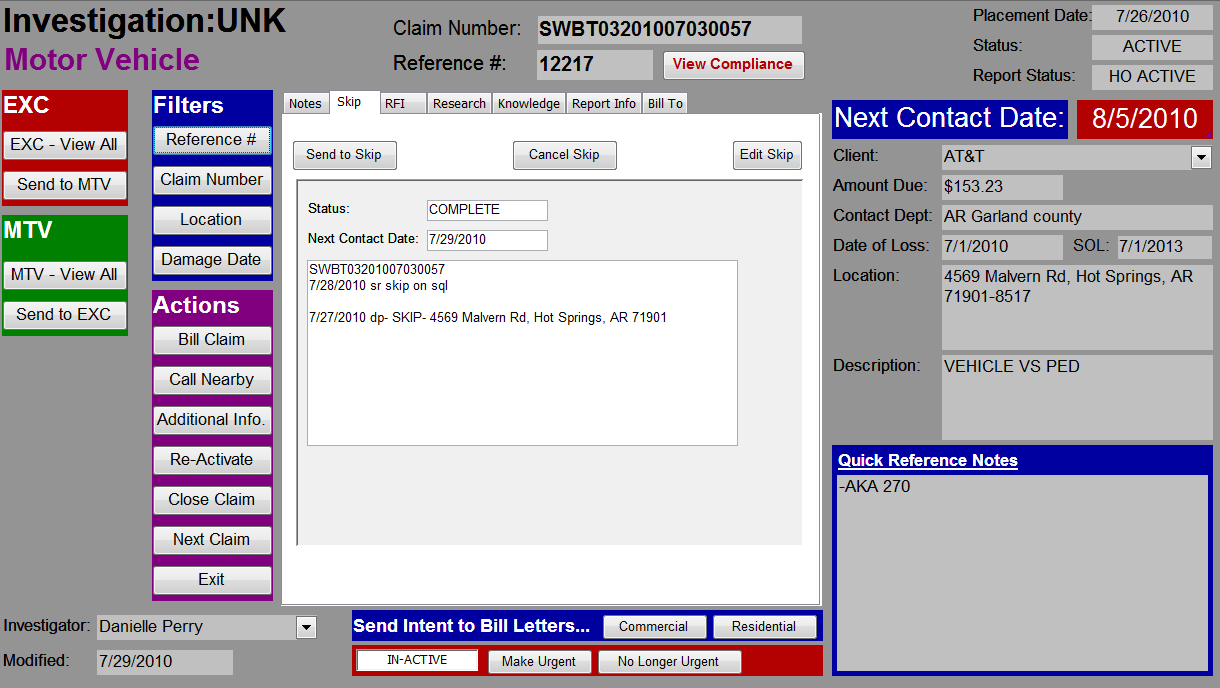
Task: Click the skip Status field
Action: pos(487,210)
